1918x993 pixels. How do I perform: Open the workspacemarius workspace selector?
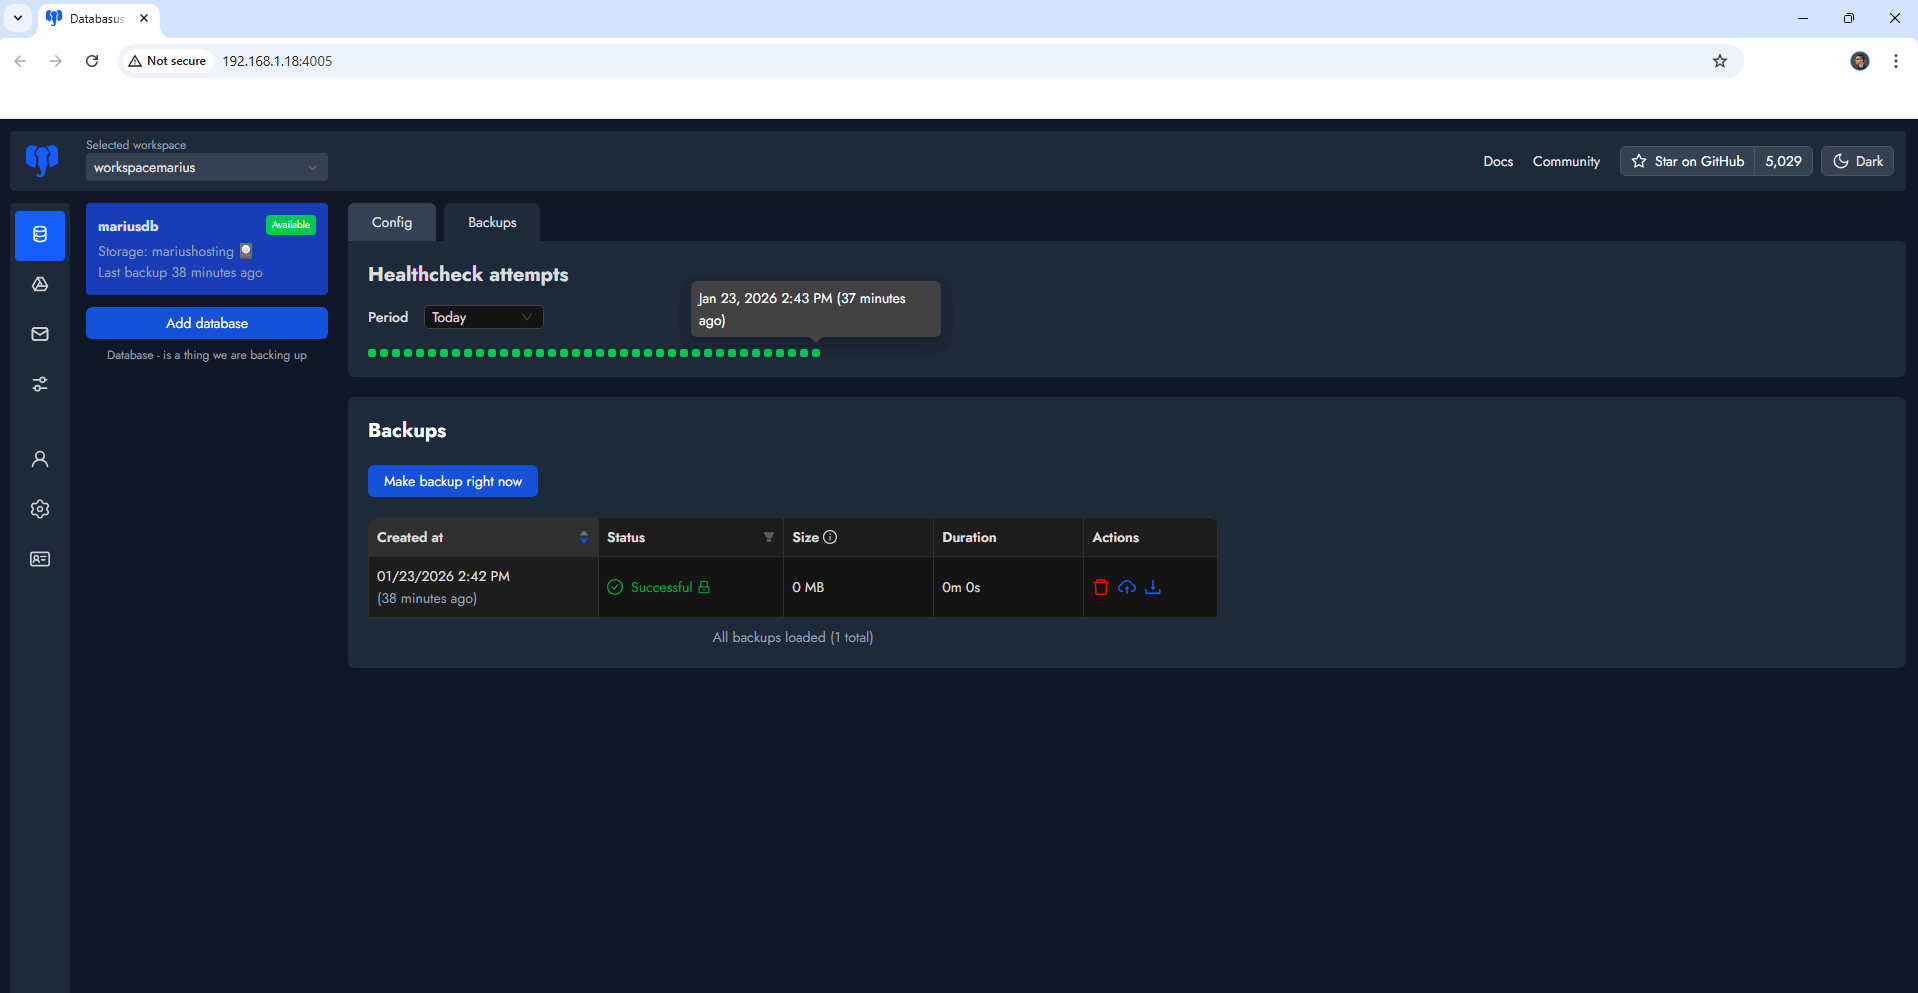[206, 167]
